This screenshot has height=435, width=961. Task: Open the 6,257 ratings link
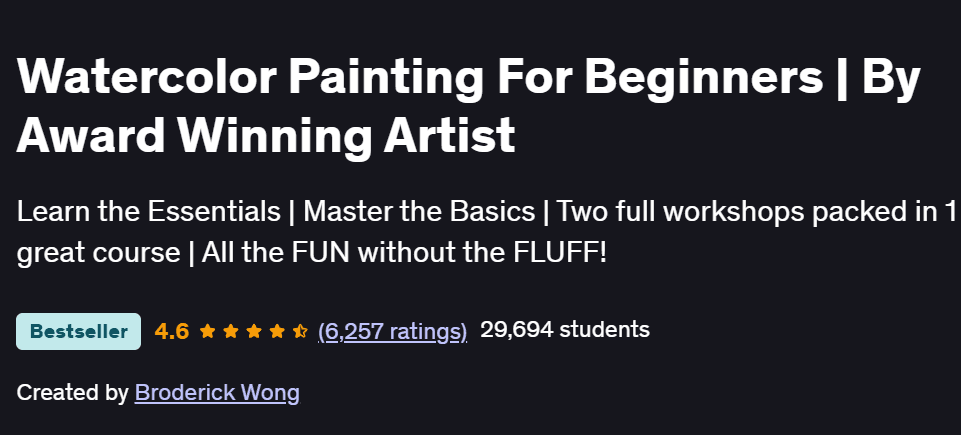[393, 331]
